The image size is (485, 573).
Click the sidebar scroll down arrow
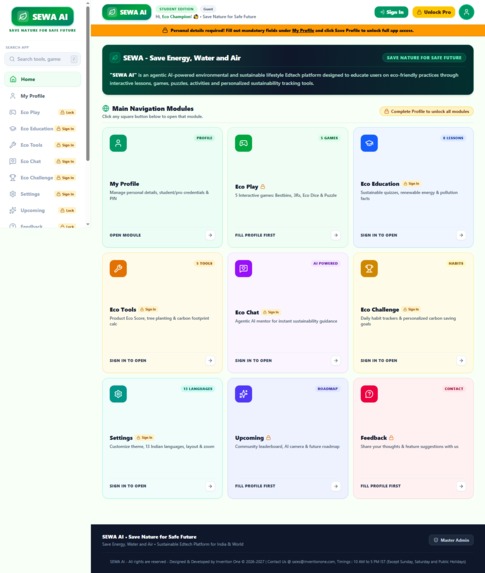coord(88,224)
